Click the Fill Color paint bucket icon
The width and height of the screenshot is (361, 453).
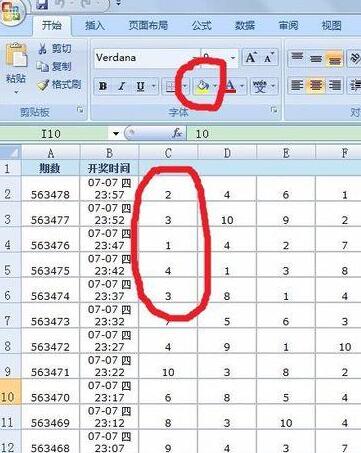(x=203, y=87)
